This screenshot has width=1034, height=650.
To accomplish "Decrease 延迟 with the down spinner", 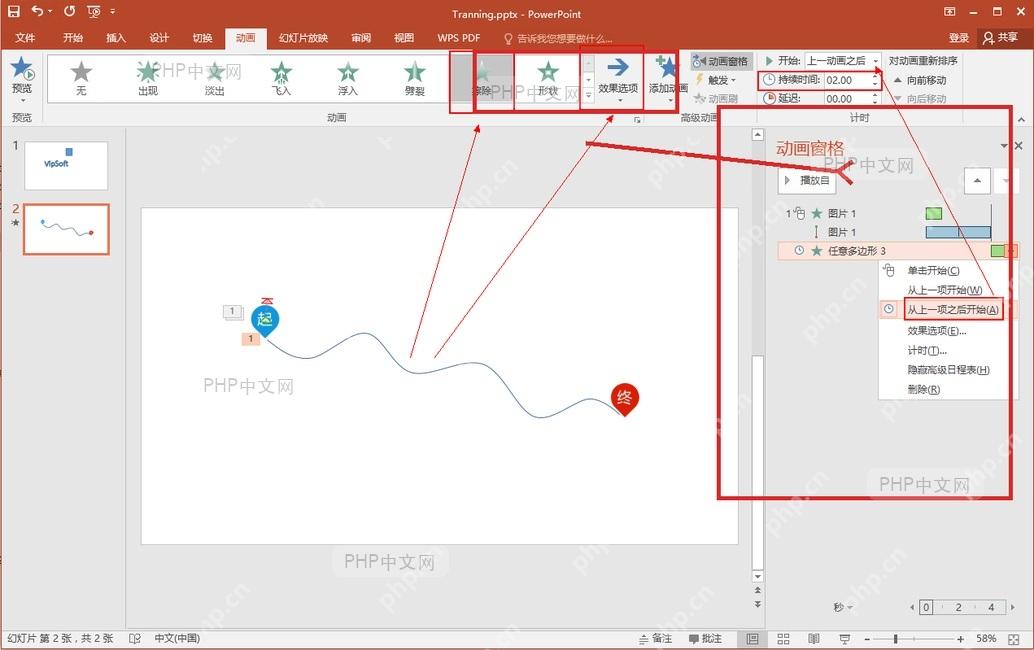I will pyautogui.click(x=875, y=102).
